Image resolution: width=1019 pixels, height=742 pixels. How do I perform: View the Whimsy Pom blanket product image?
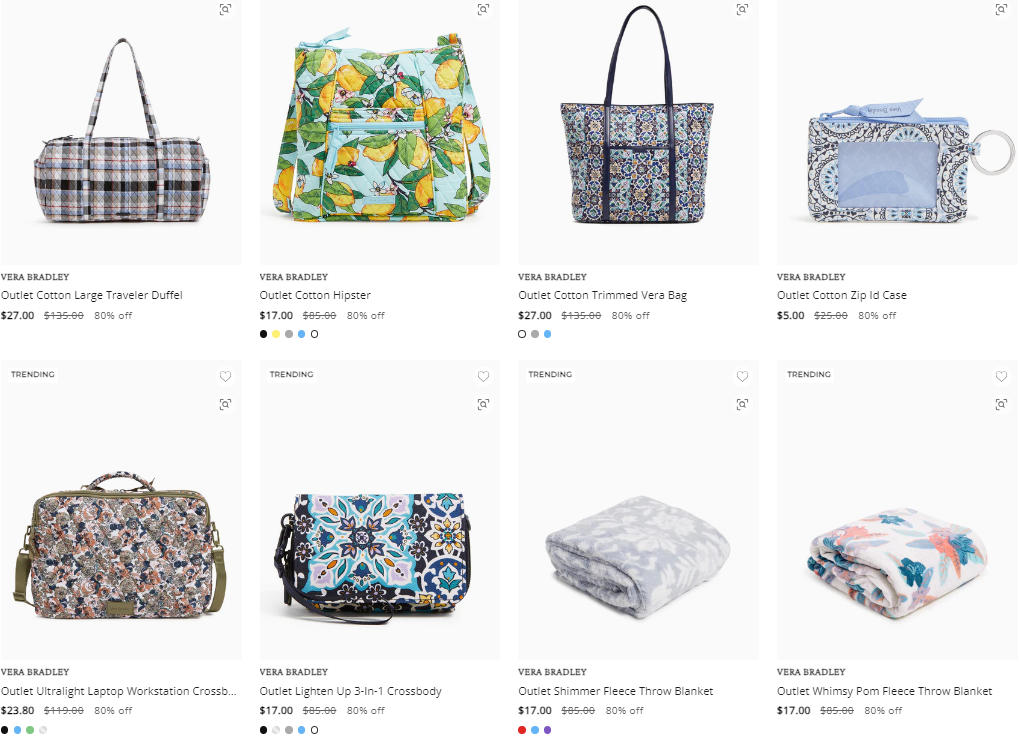[897, 510]
